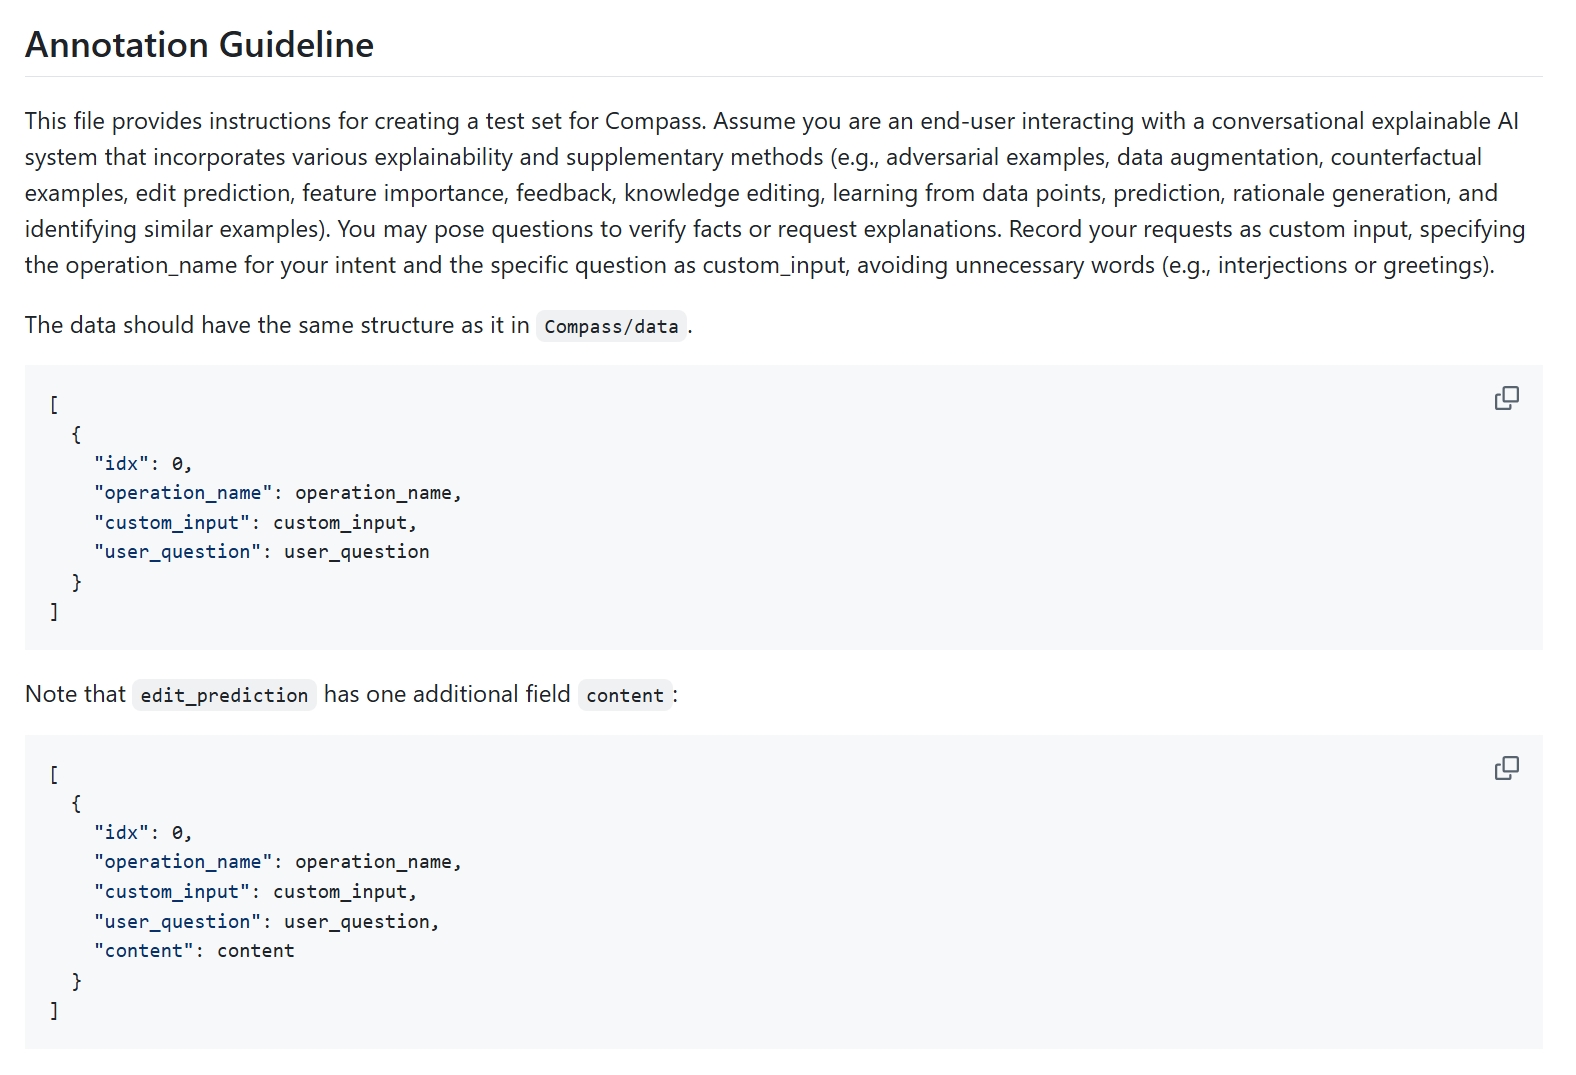Click the "idx" key in second code block
This screenshot has width=1576, height=1075.
point(121,832)
